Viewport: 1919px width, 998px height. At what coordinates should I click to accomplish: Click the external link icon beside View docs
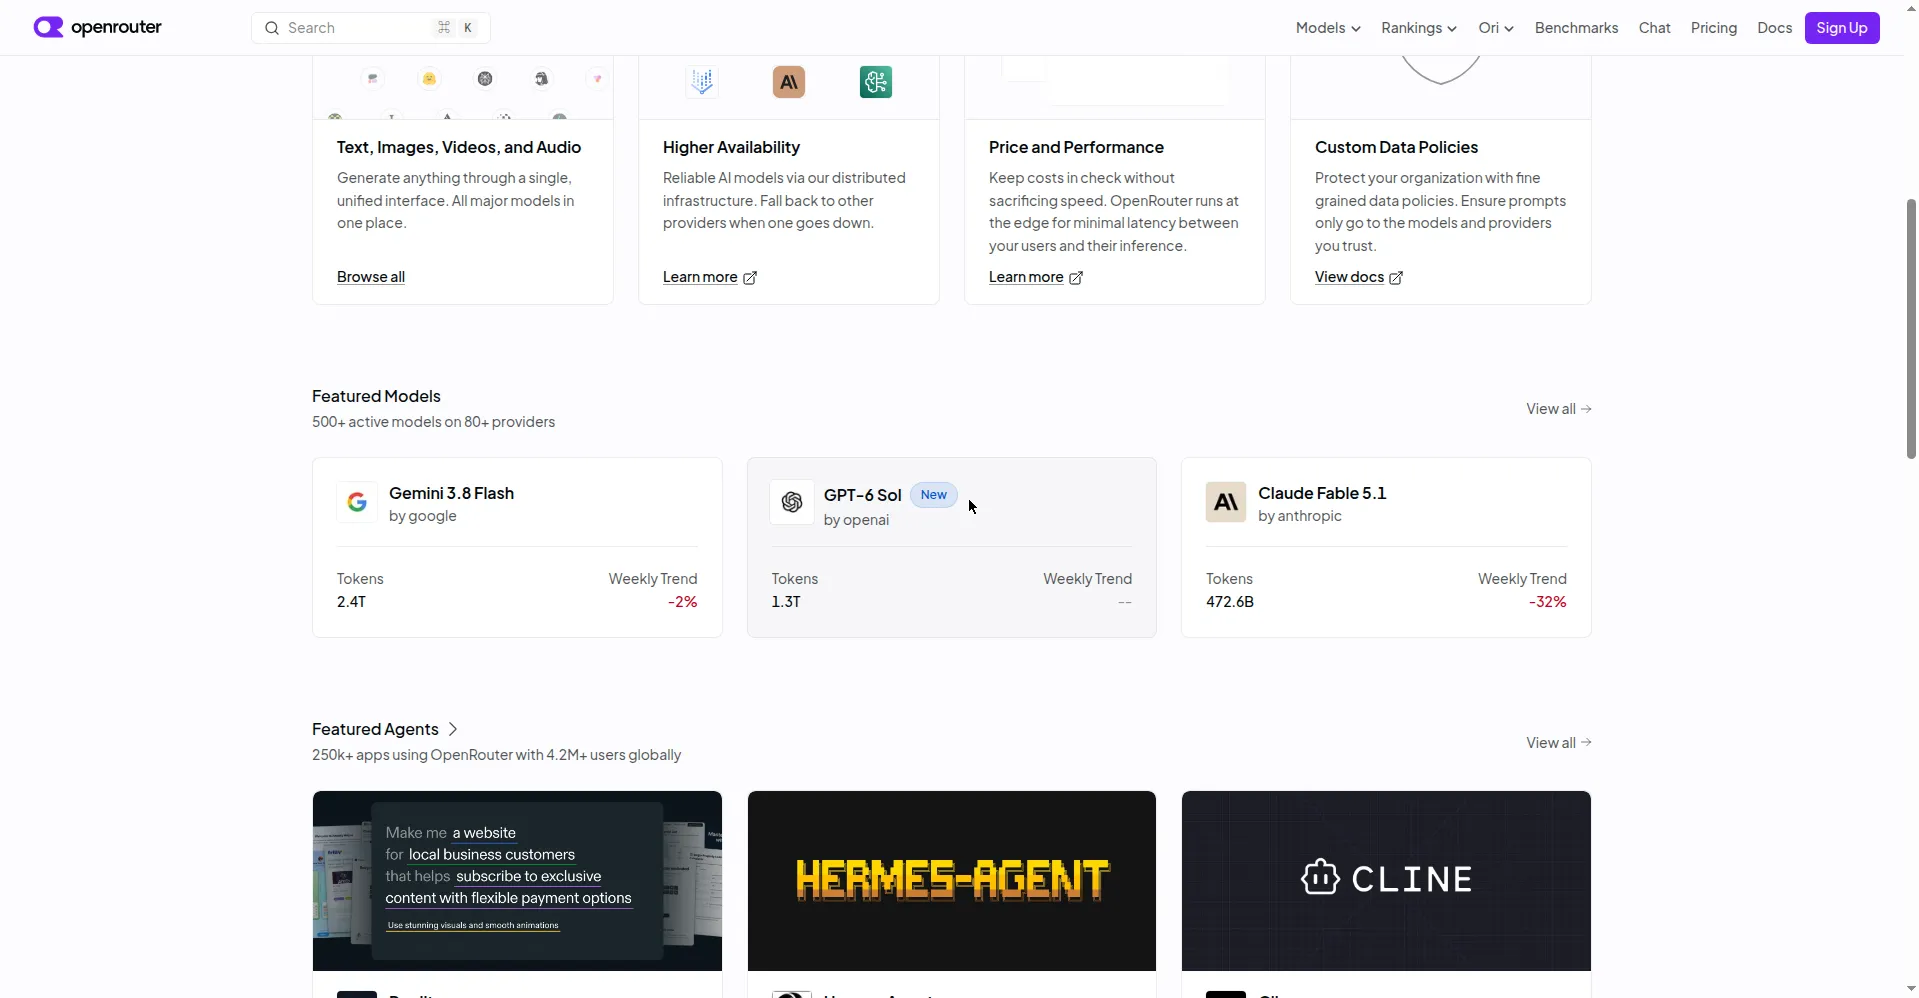1396,278
